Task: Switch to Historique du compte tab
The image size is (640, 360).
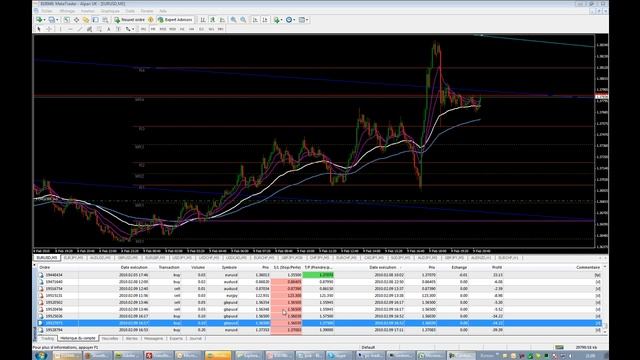Action: (x=78, y=338)
